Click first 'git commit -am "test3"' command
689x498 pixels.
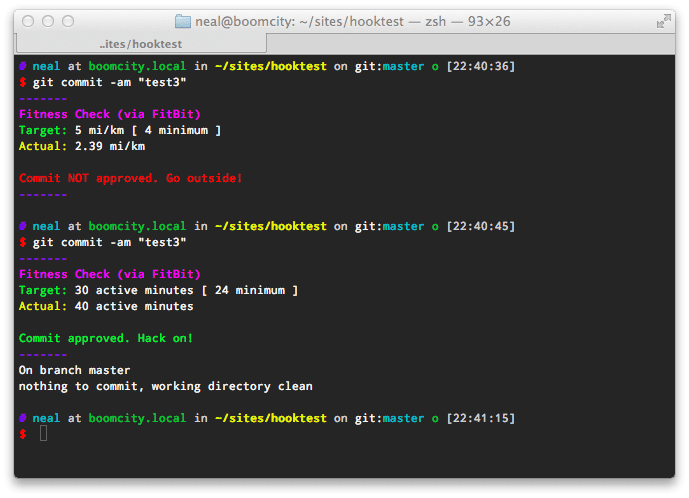tap(109, 83)
